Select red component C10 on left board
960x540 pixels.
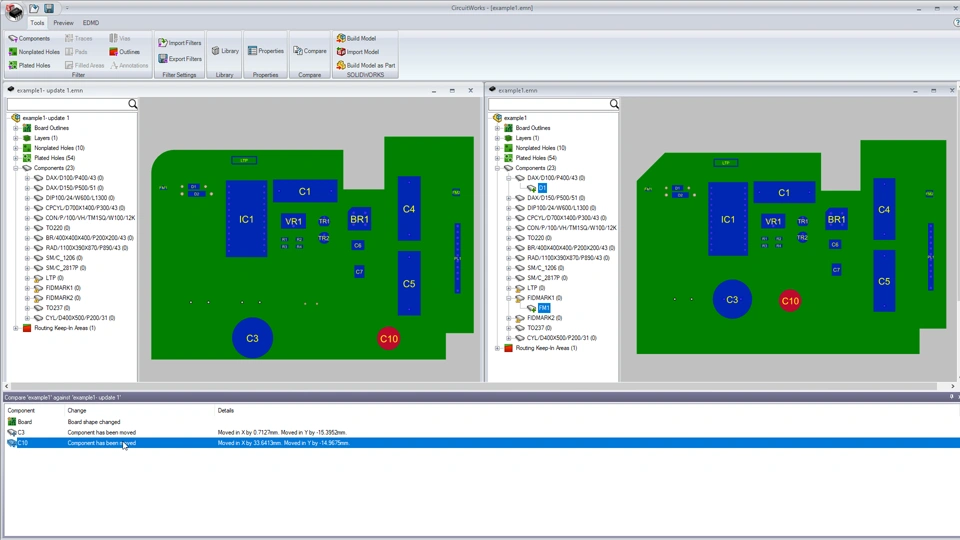[x=389, y=339]
